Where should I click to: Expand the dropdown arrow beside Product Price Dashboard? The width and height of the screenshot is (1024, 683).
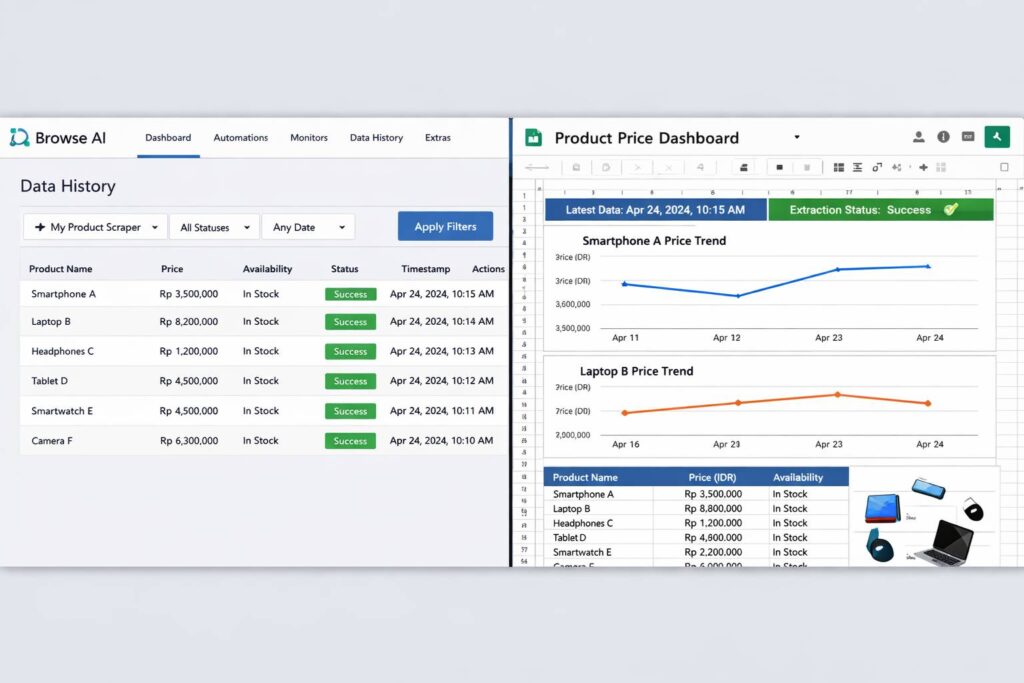[797, 137]
